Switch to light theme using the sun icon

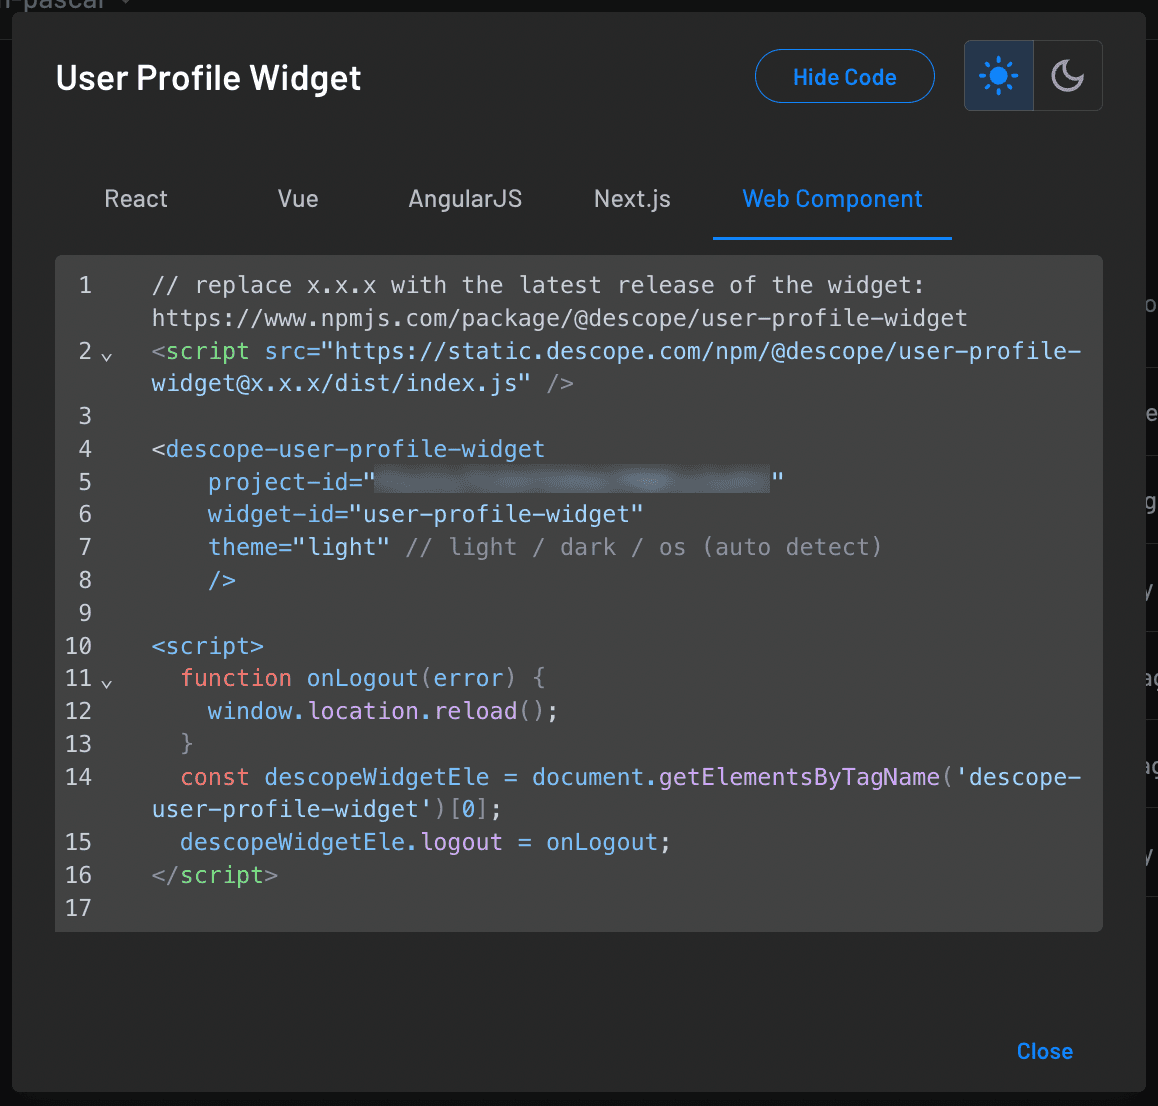[x=998, y=75]
